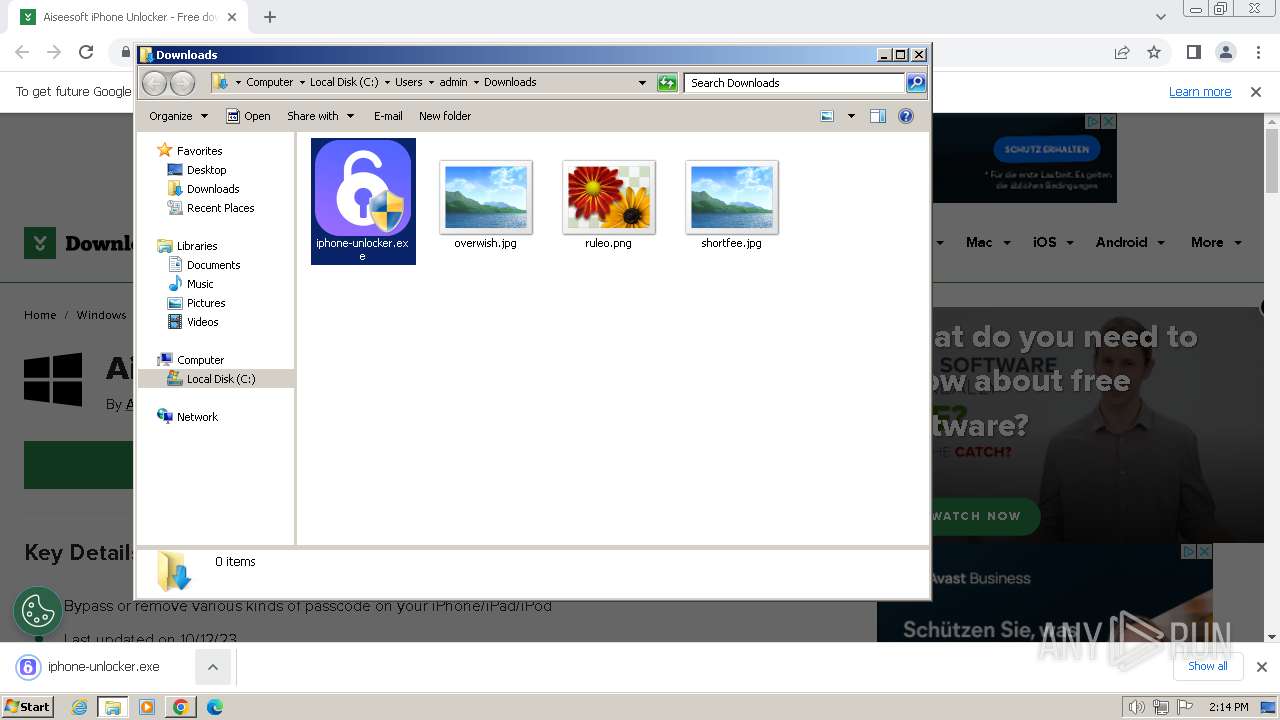Click Users in the address breadcrumb
The width and height of the screenshot is (1280, 720).
click(x=408, y=82)
